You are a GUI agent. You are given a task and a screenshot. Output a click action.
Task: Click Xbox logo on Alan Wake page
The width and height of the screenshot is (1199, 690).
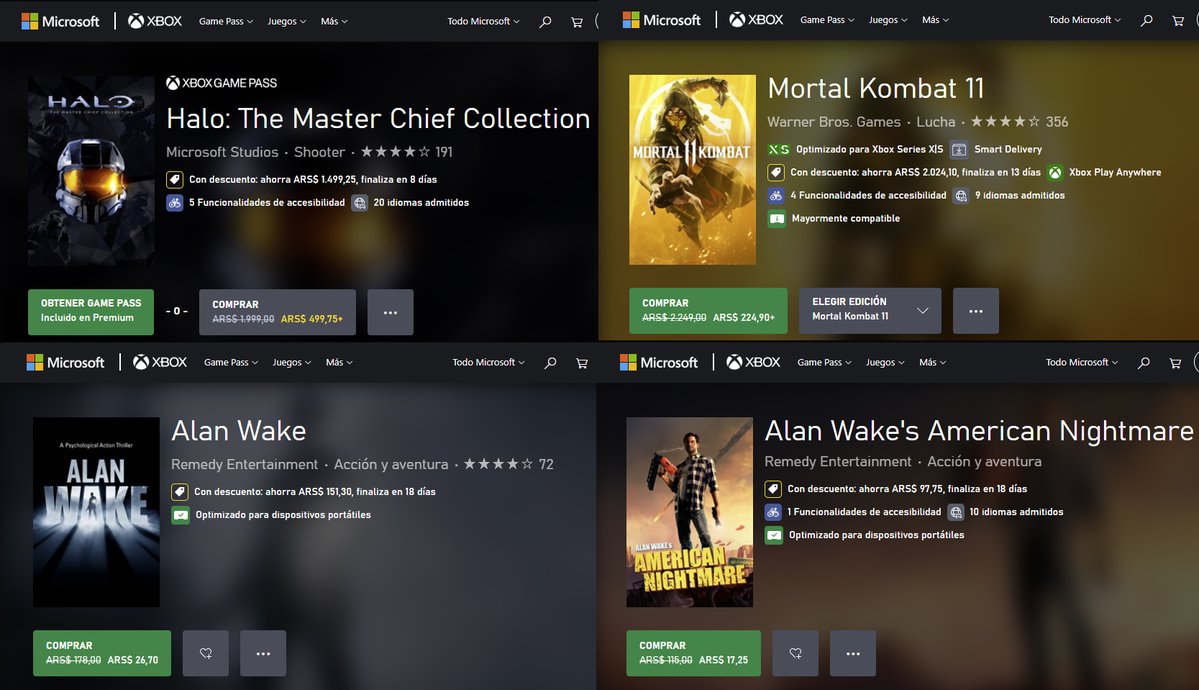click(160, 363)
